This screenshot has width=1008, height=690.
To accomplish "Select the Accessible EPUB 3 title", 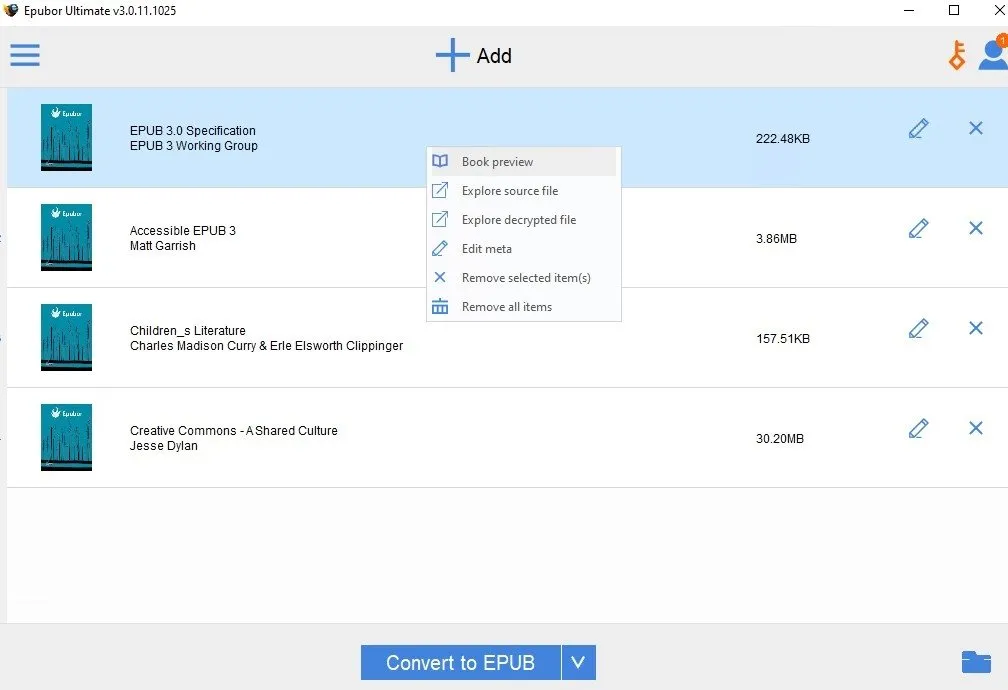I will (x=183, y=230).
